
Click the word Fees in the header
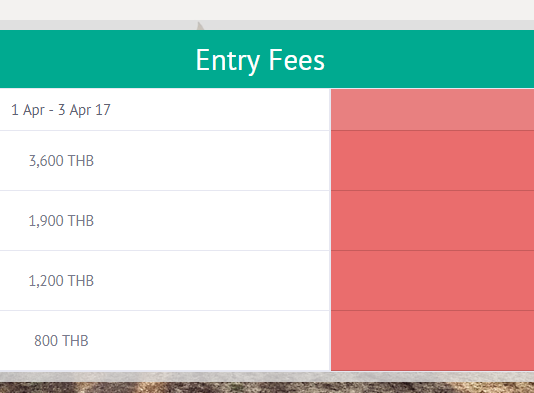coord(297,60)
